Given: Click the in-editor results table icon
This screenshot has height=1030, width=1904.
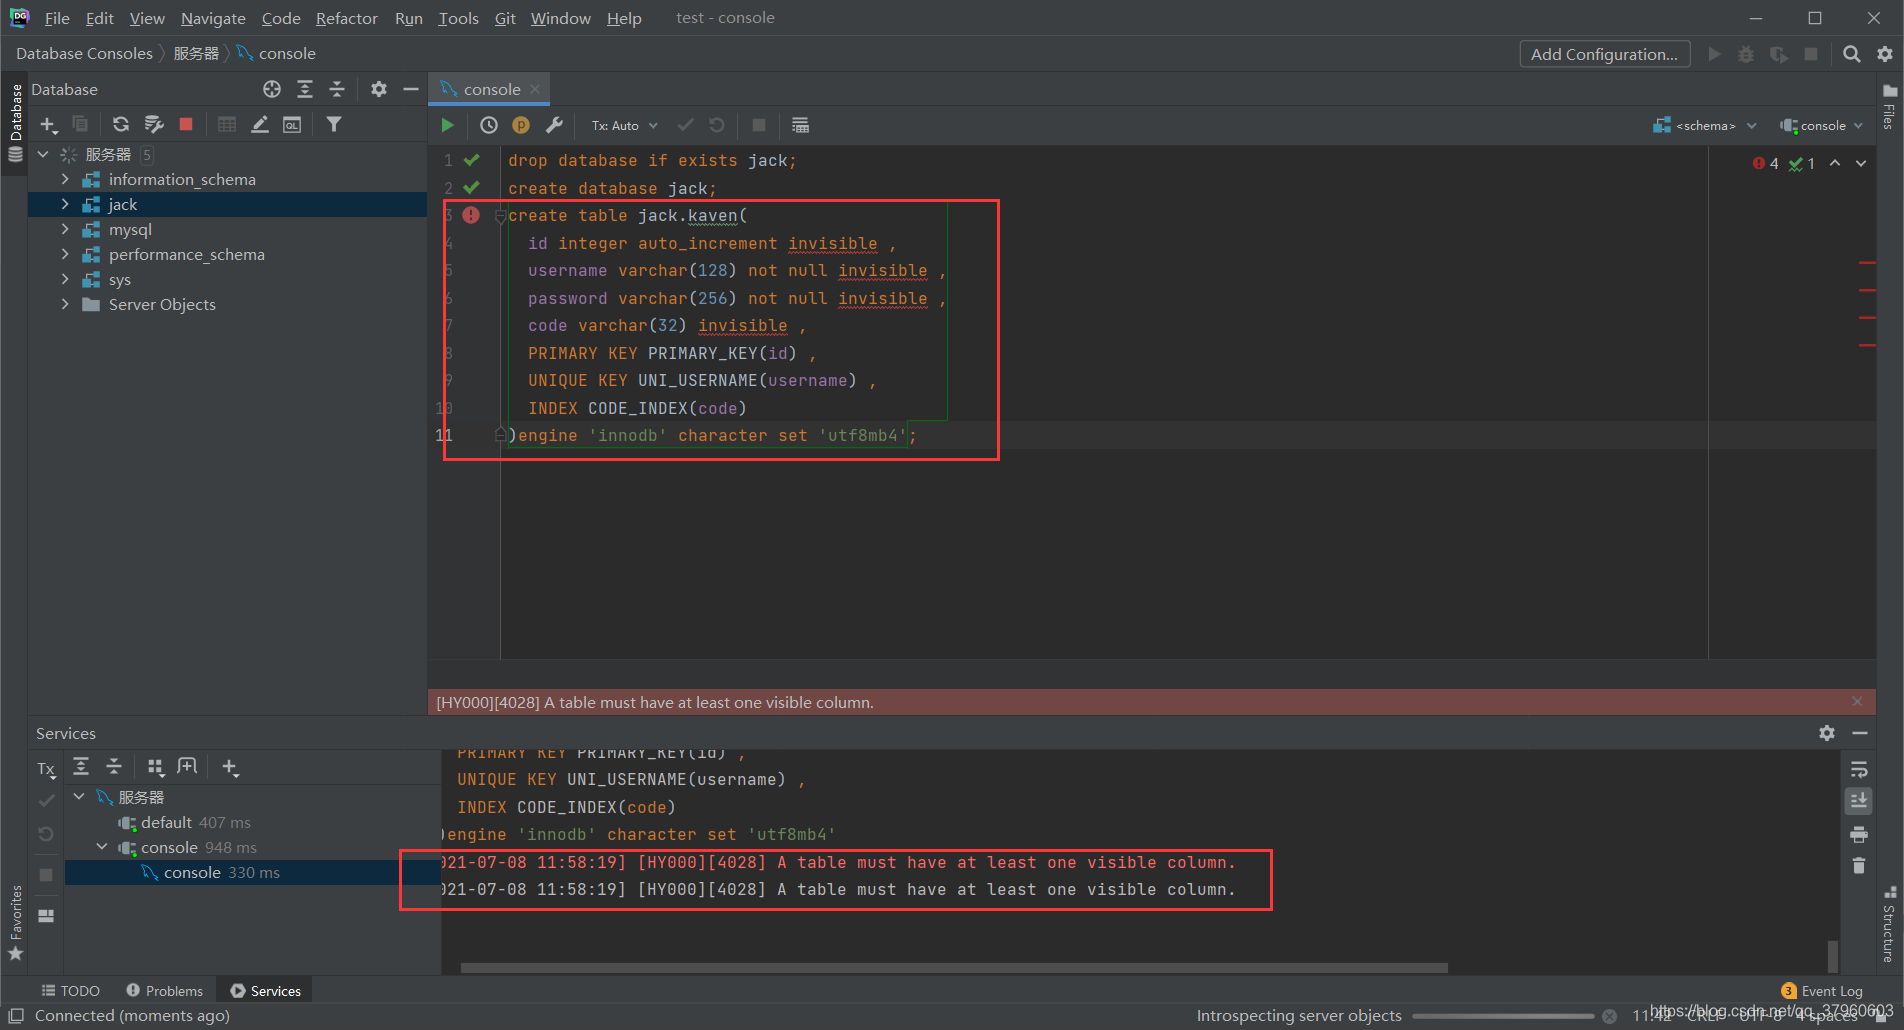Looking at the screenshot, I should tap(800, 125).
